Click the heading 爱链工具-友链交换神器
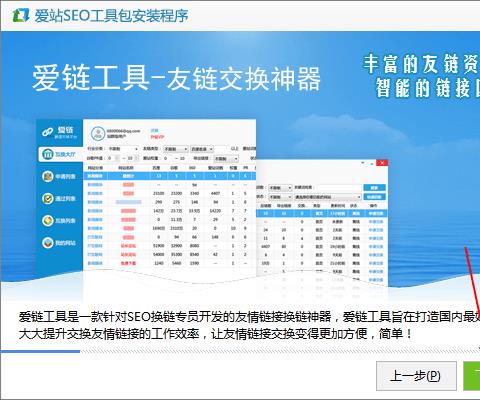 point(176,78)
